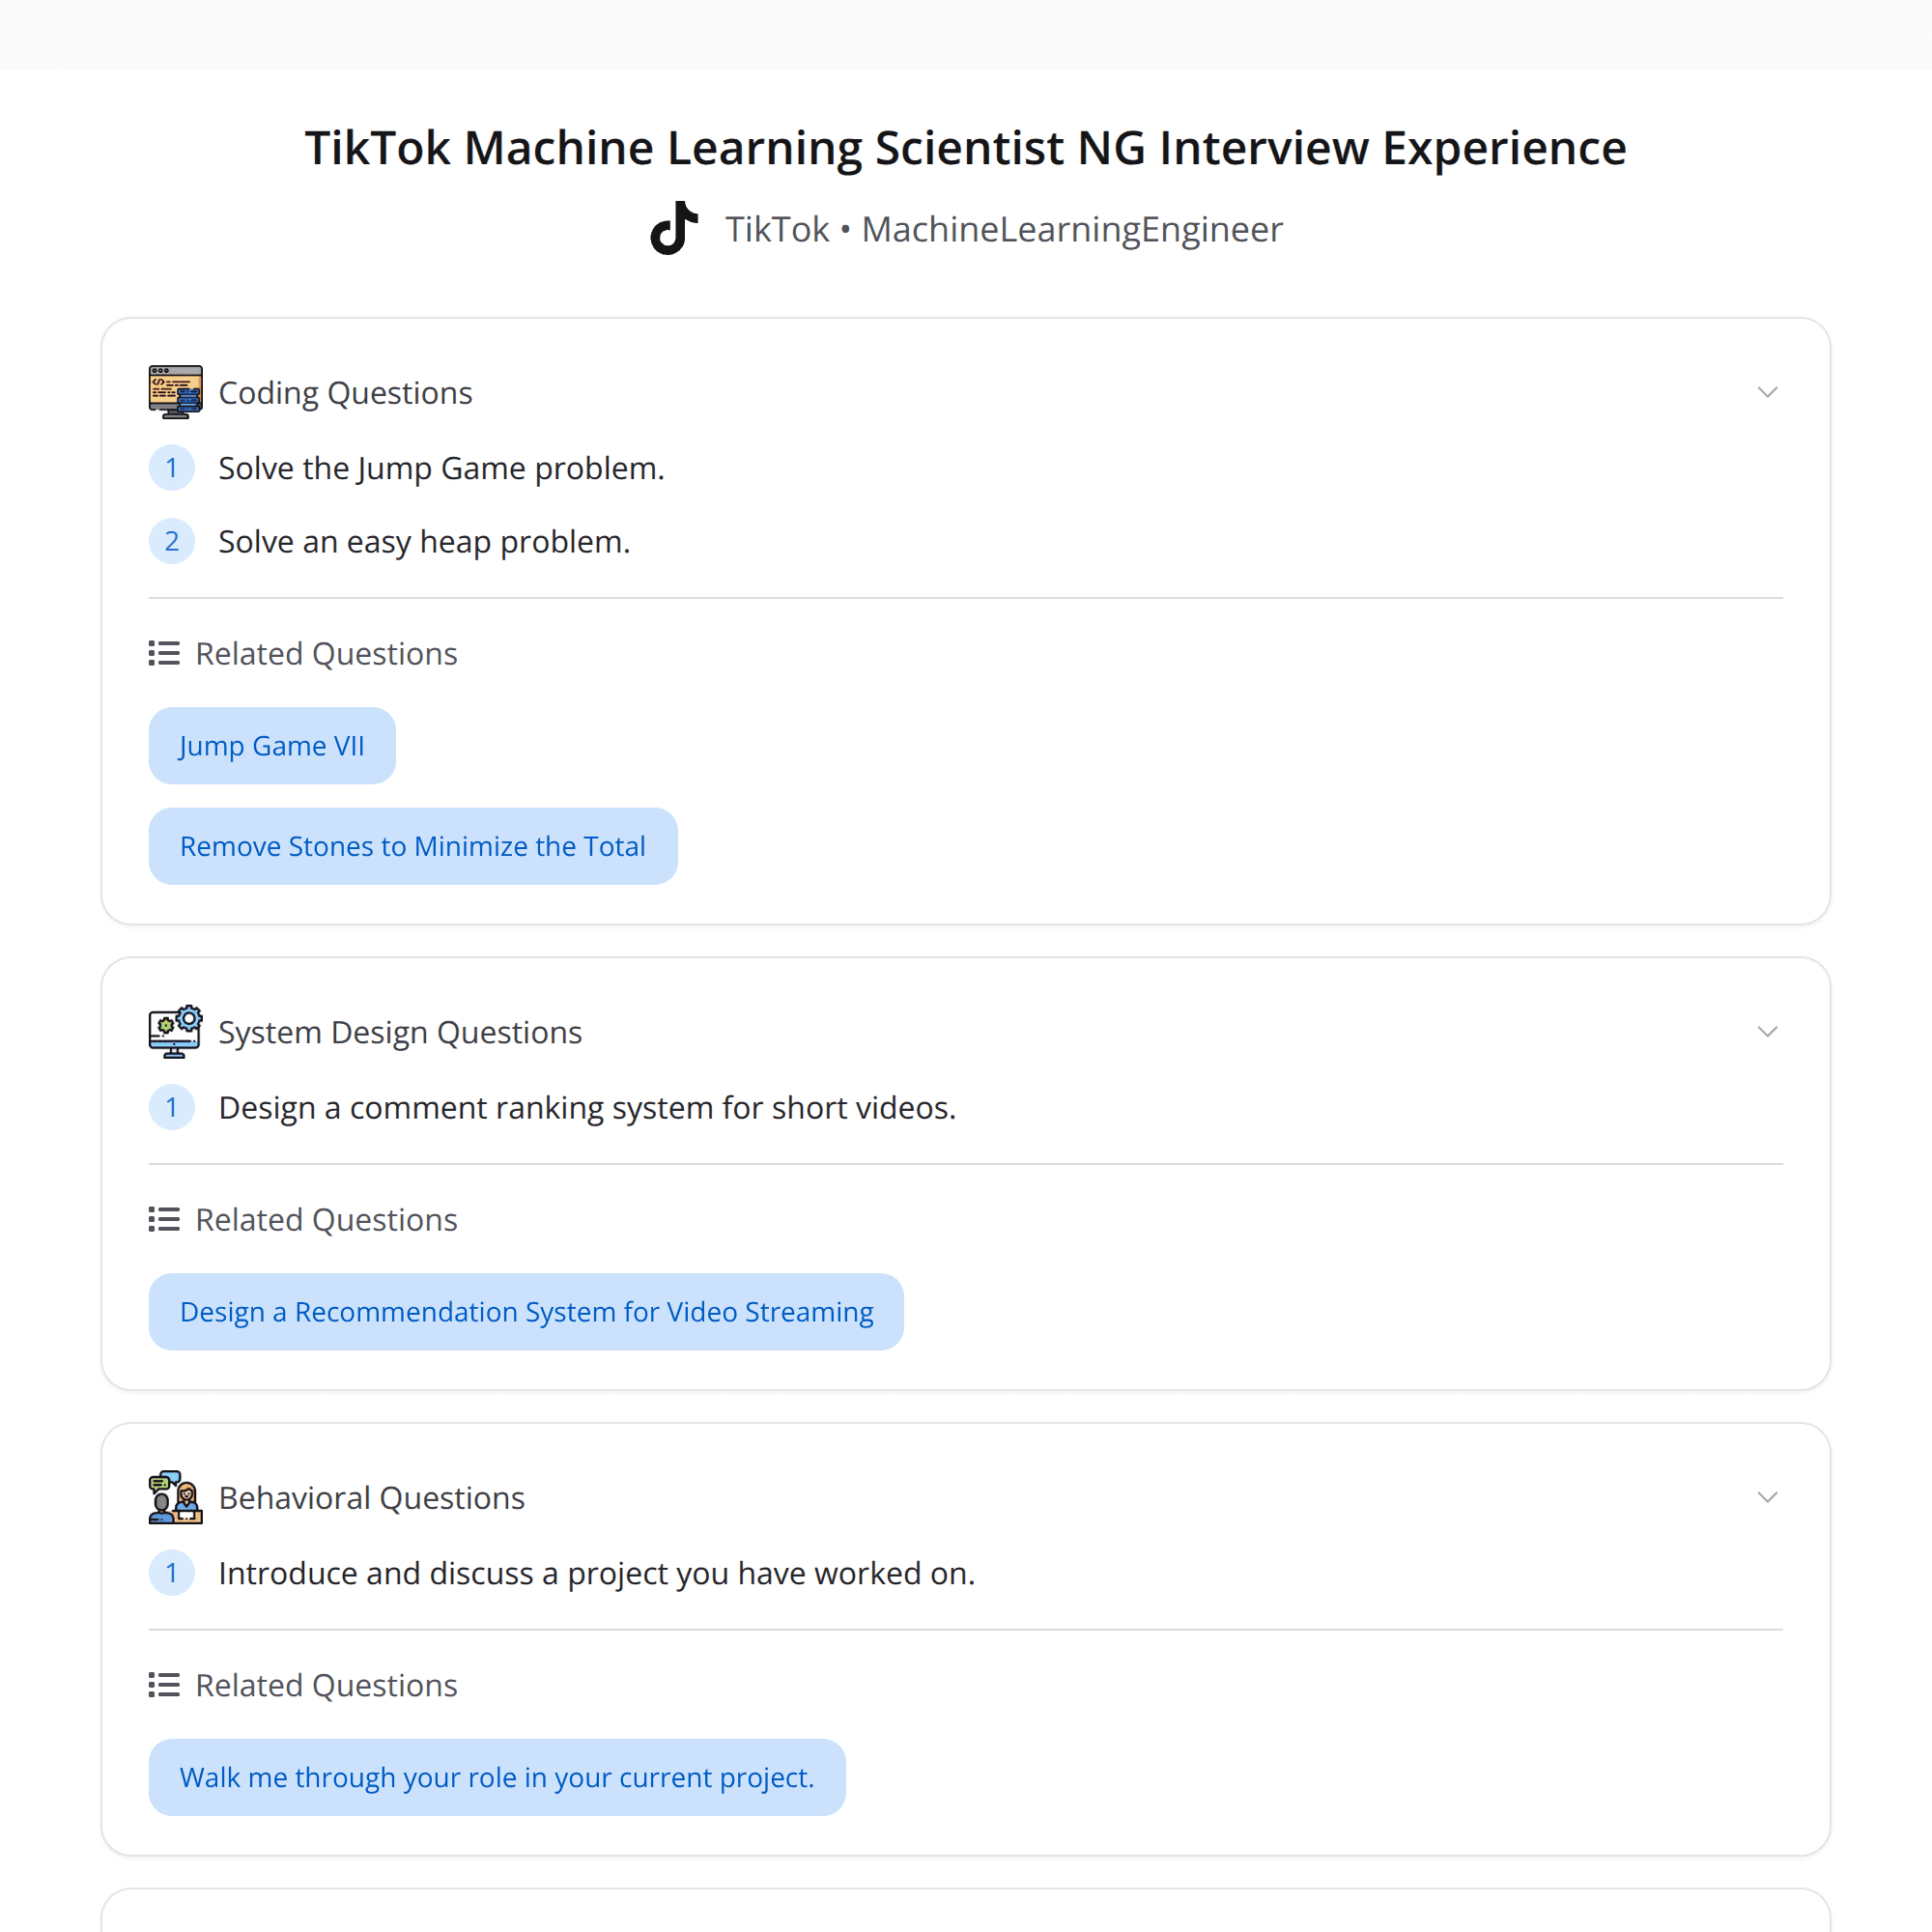Screen dimensions: 1932x1932
Task: Click the Coding Questions monitor icon
Action: pyautogui.click(x=175, y=391)
